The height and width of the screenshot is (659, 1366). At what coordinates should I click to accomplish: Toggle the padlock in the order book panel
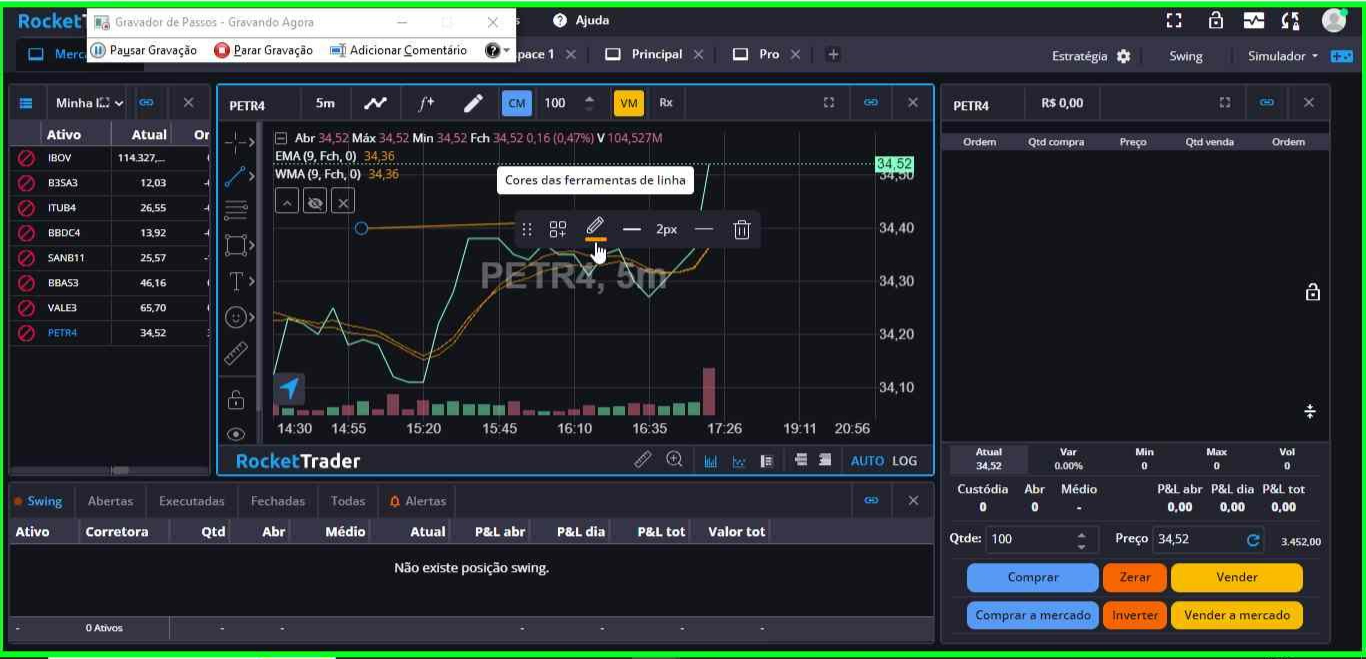point(1313,292)
